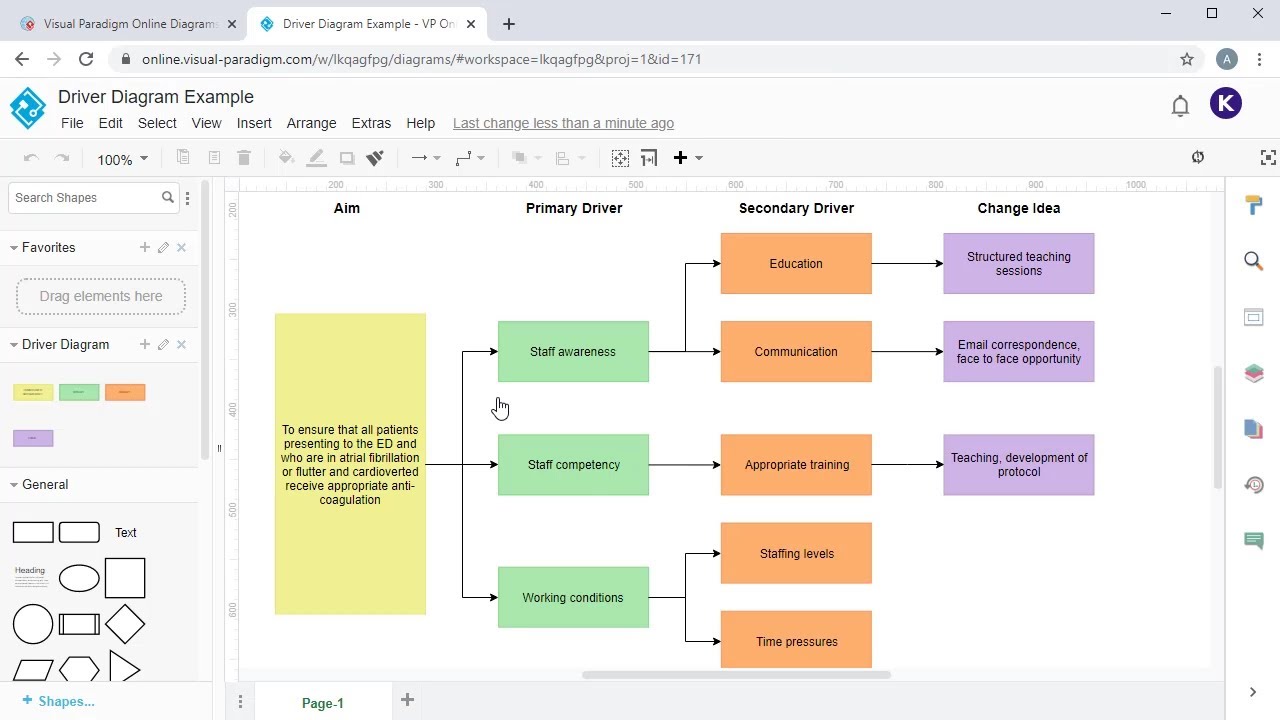
Task: Click the notification bell icon
Action: tap(1180, 105)
